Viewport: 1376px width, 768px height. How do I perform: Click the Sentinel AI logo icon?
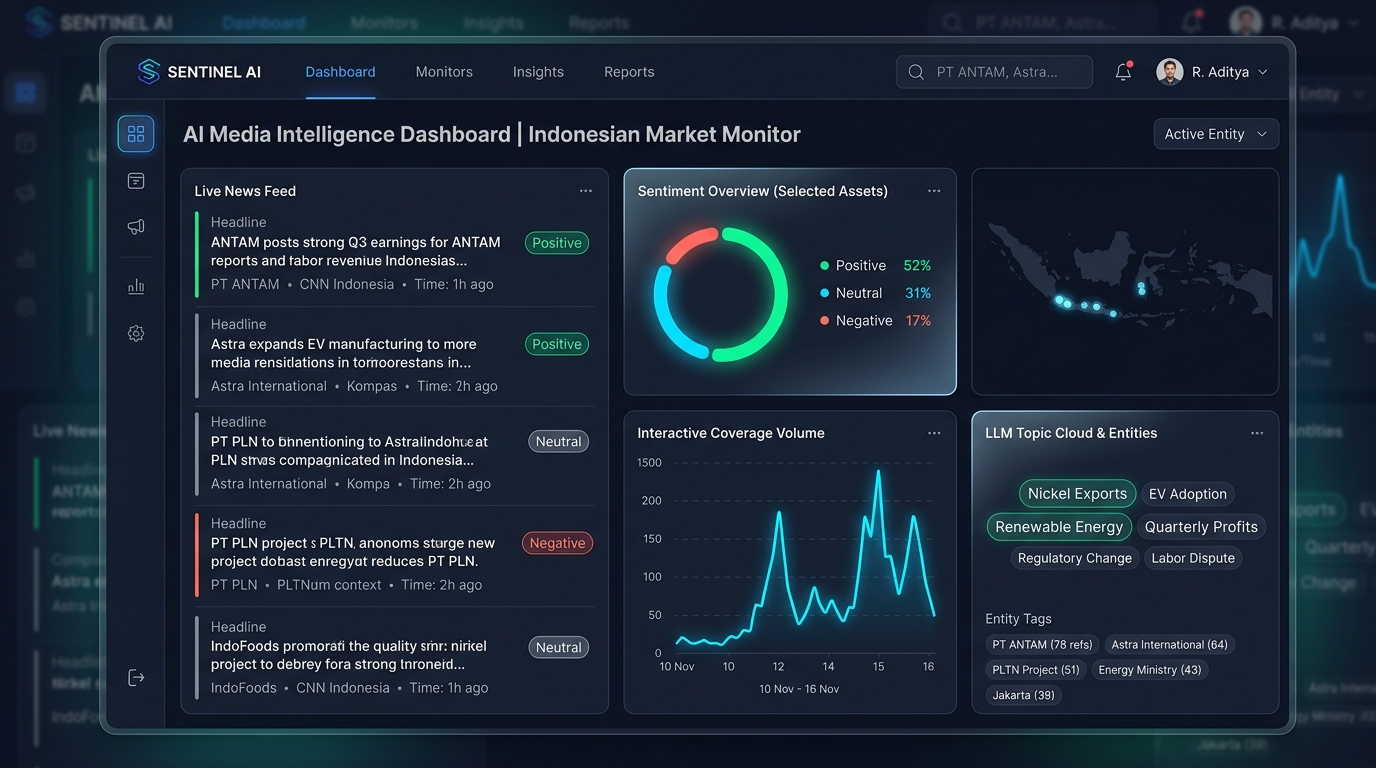tap(149, 71)
